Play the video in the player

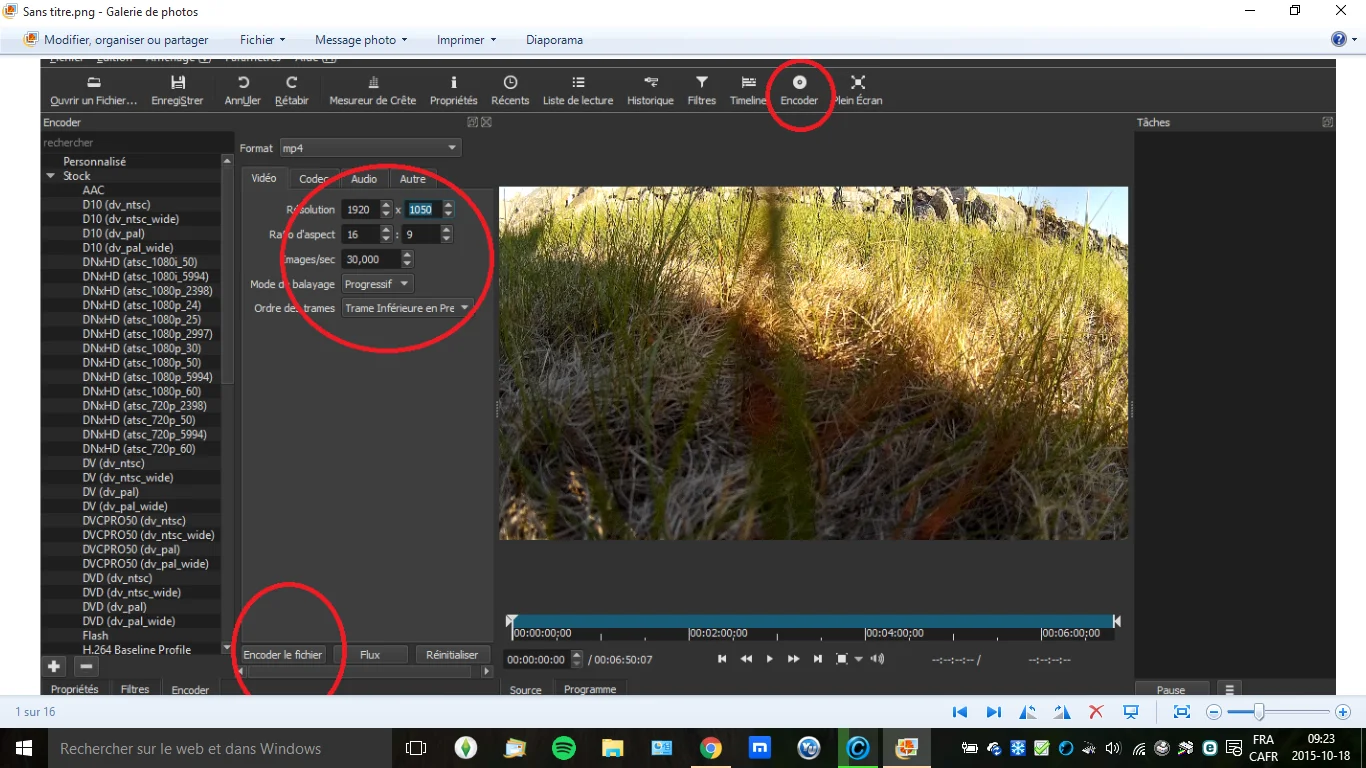pyautogui.click(x=770, y=659)
